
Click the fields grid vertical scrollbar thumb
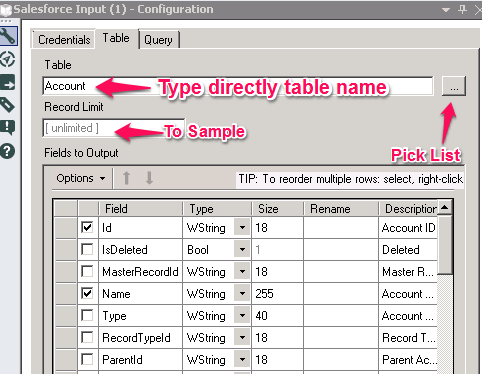coord(444,245)
